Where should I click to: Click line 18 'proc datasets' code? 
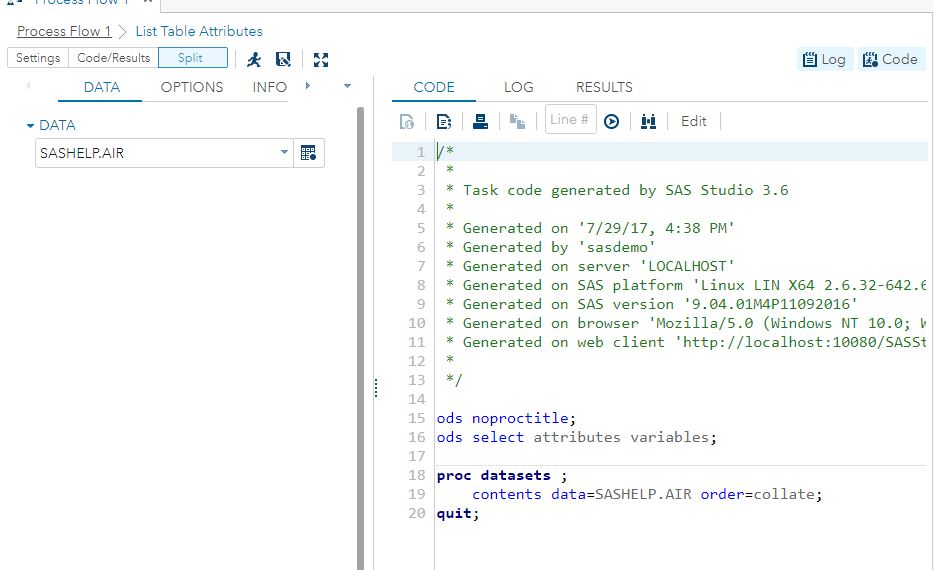click(x=502, y=475)
